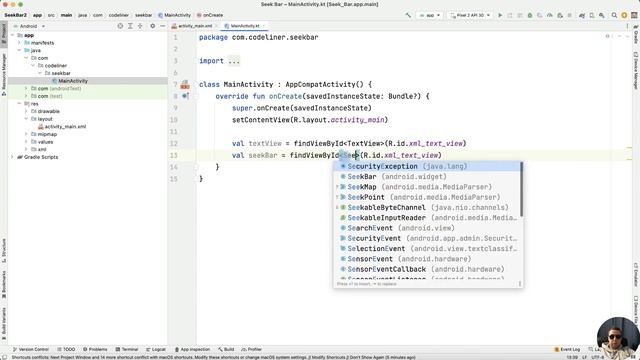Open the Version Control tool tab
Viewport: 640px width, 360px height.
pos(31,349)
